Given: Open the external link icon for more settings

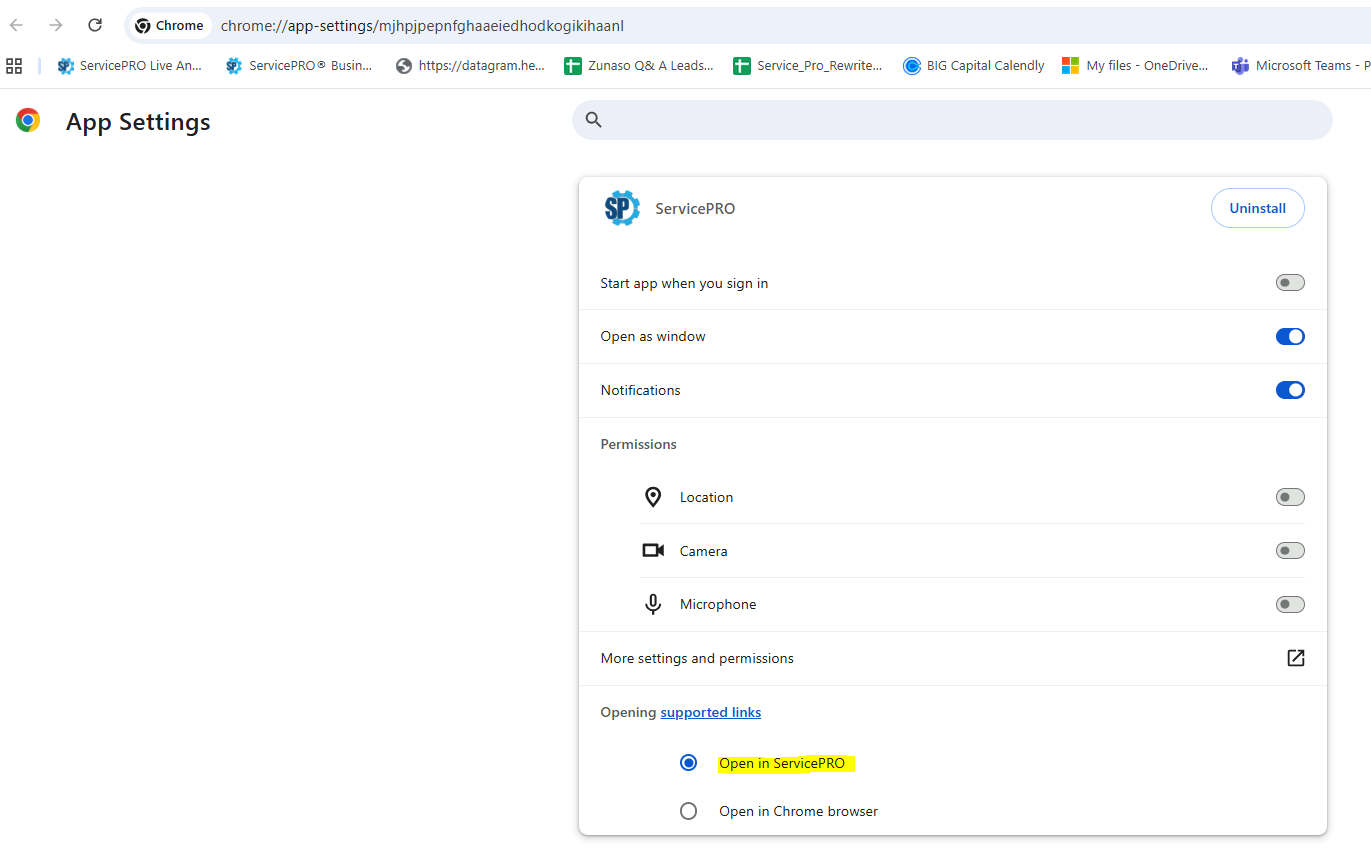Looking at the screenshot, I should (x=1295, y=658).
